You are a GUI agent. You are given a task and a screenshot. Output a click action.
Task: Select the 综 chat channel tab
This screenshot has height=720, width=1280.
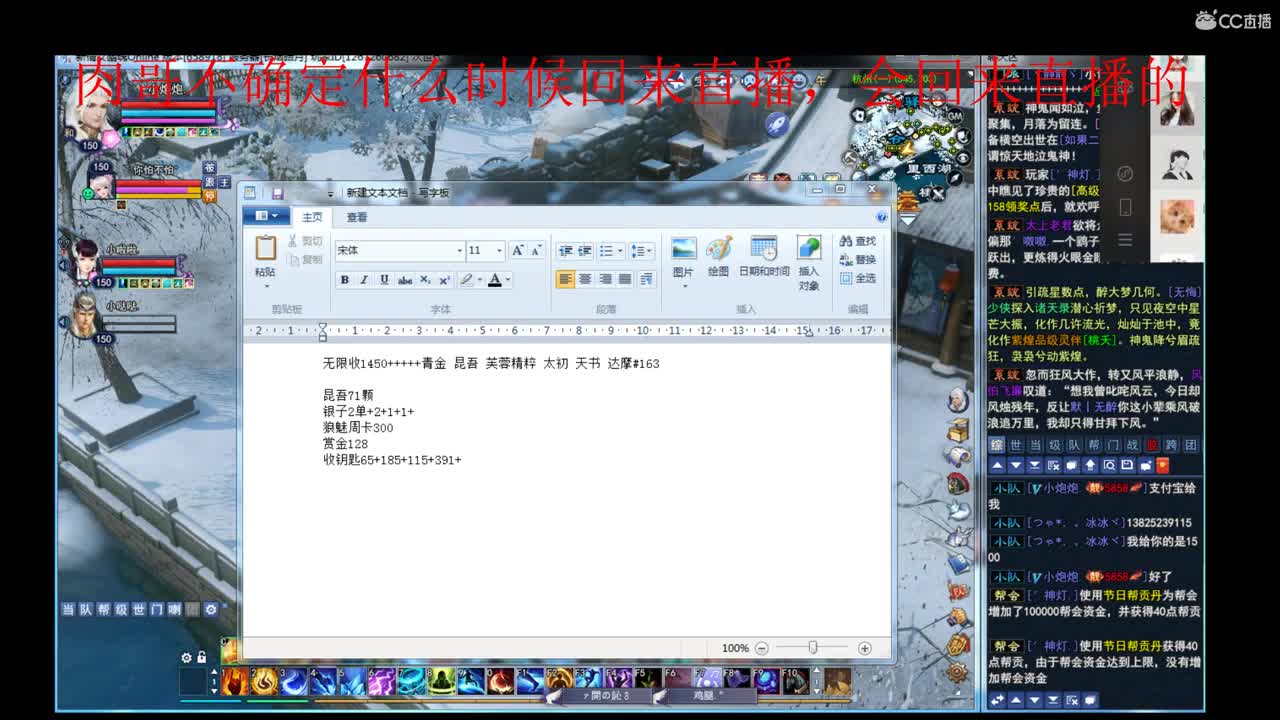pos(997,445)
